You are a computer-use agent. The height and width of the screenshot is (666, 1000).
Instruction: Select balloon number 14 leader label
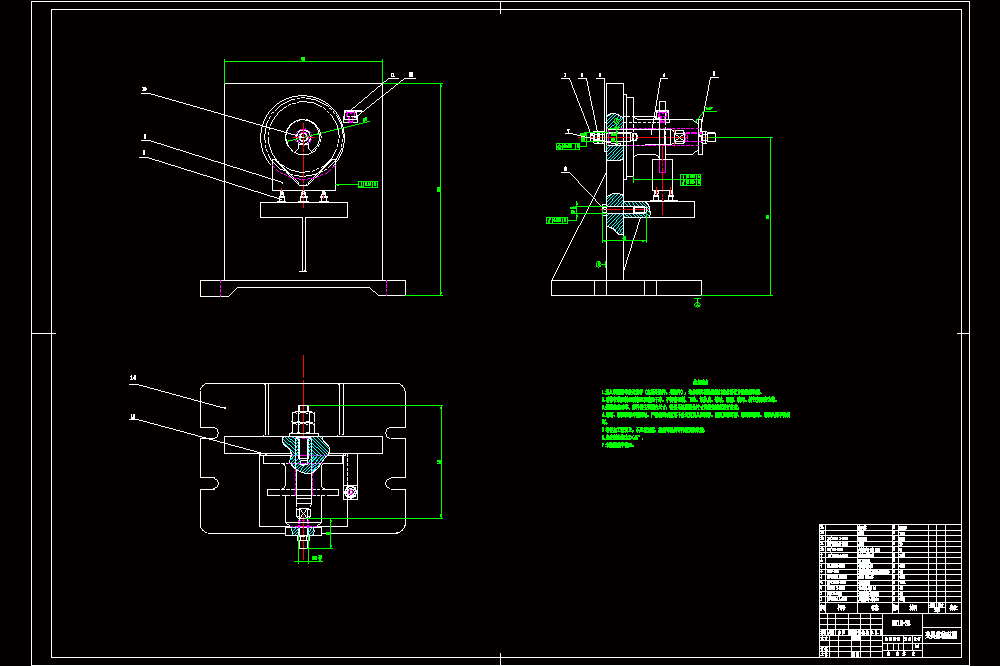click(x=133, y=378)
